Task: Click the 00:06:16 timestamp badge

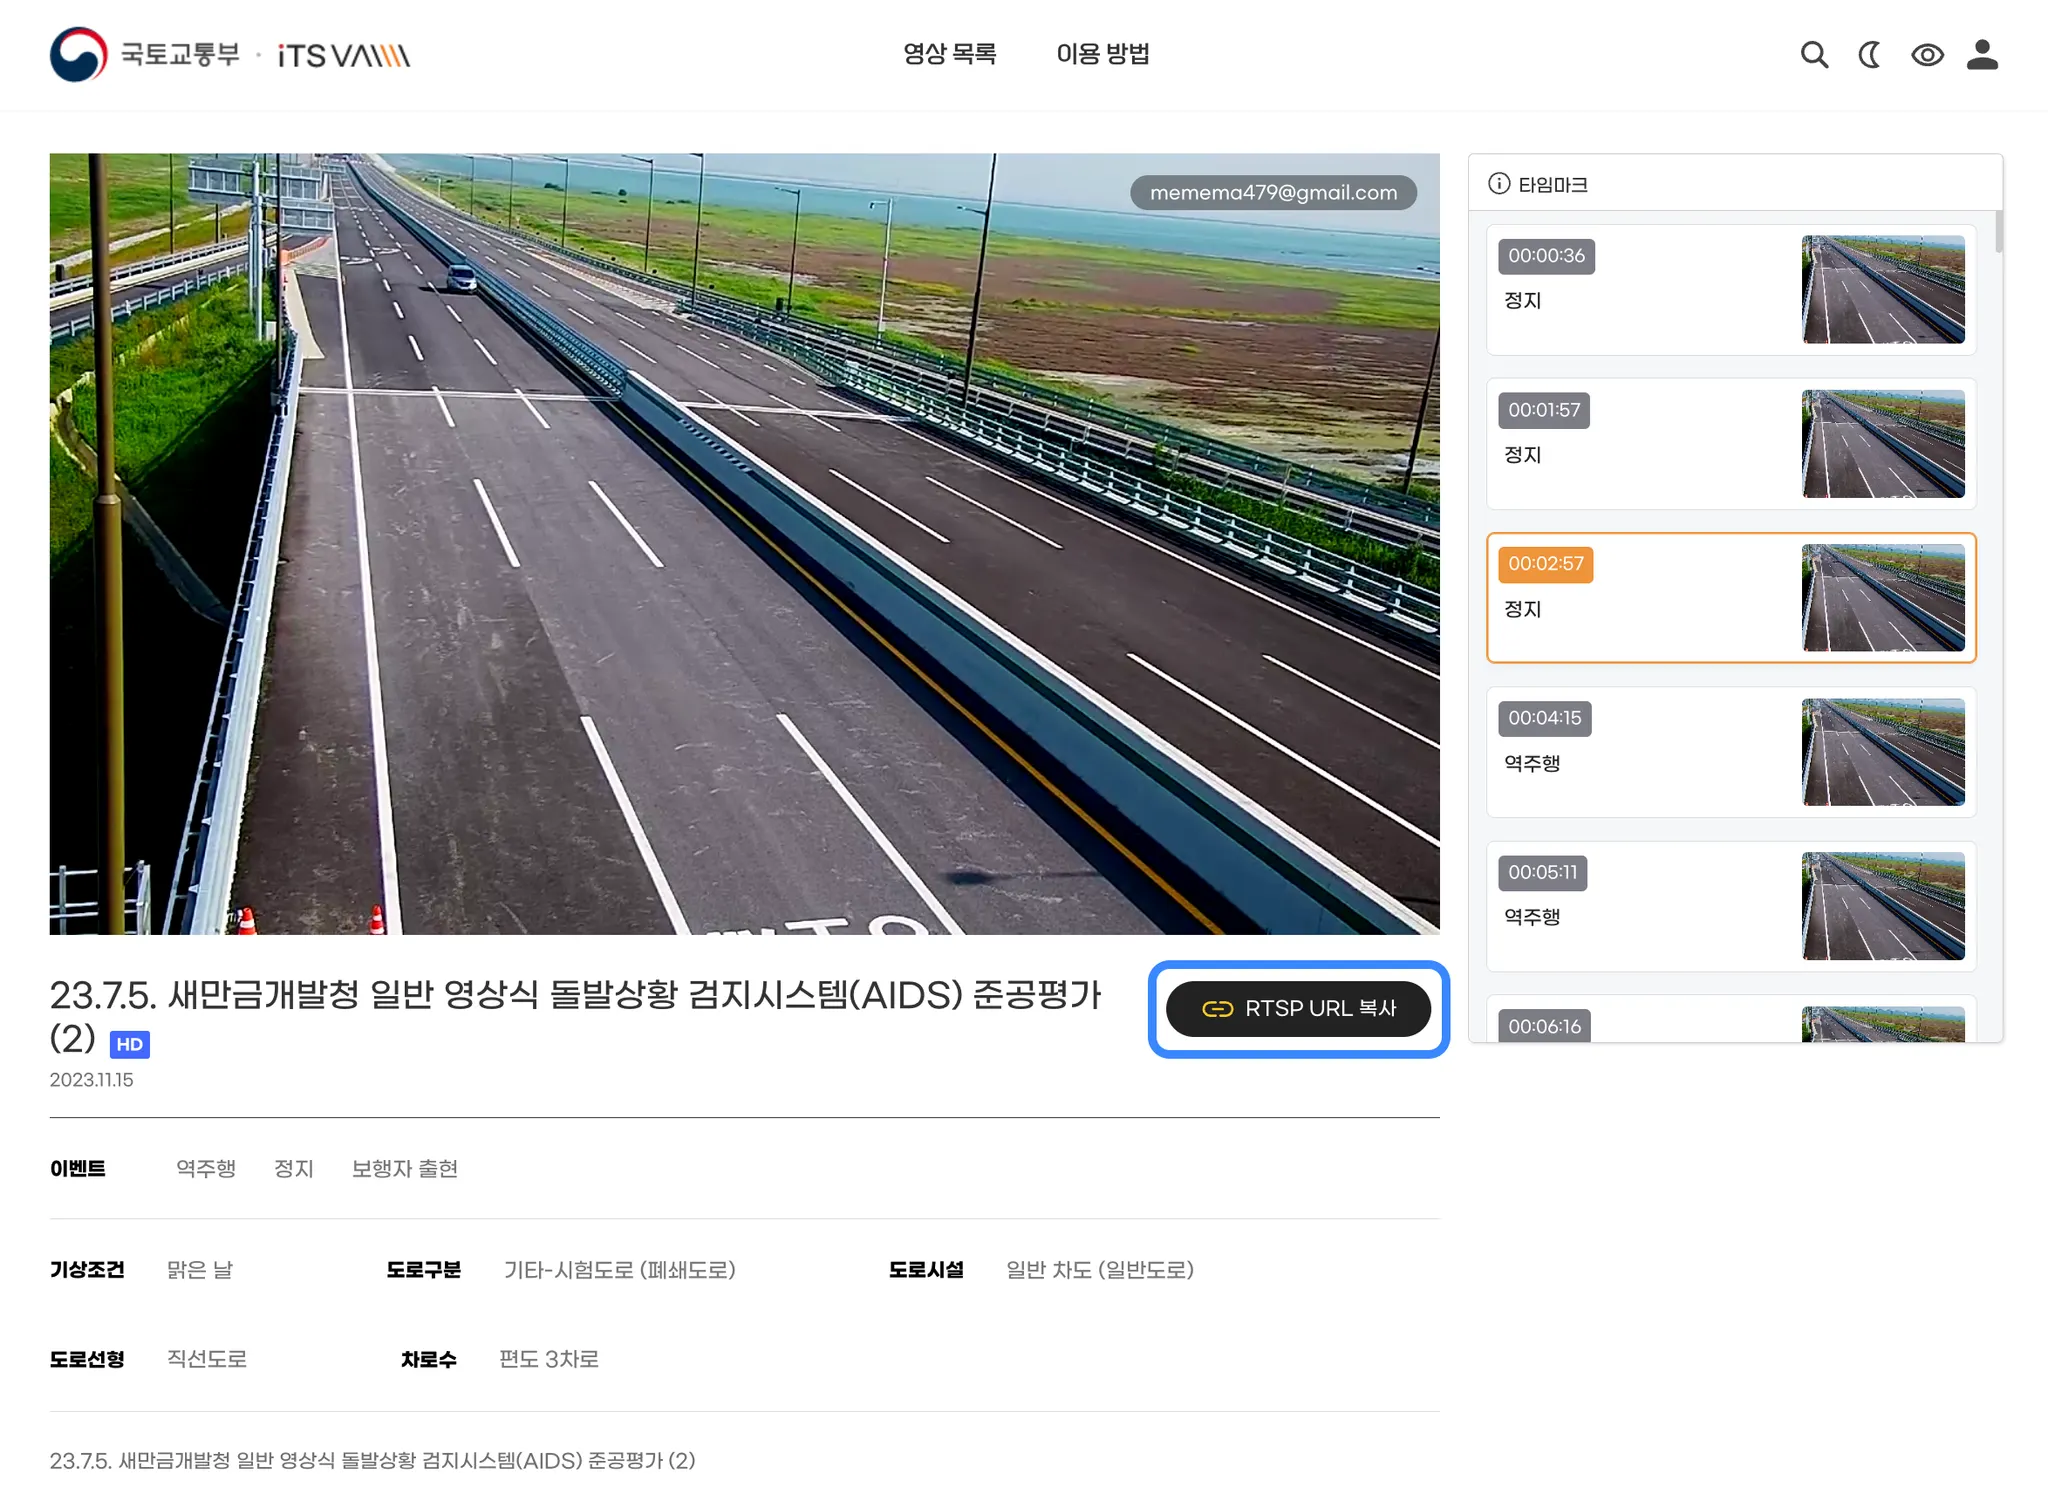Action: [x=1544, y=1026]
